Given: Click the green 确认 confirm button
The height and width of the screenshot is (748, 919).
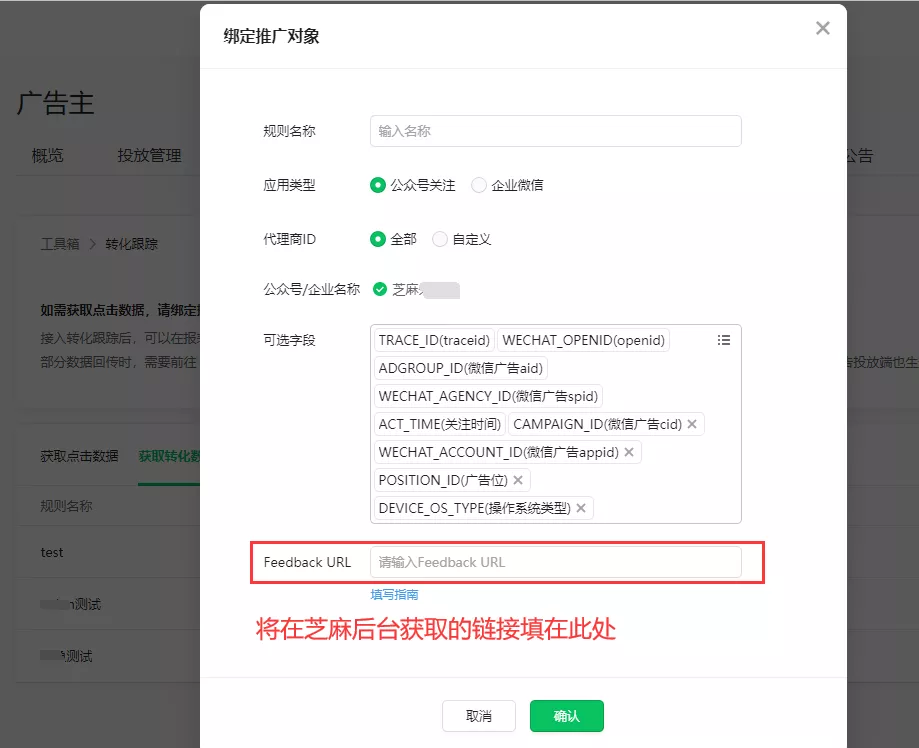Looking at the screenshot, I should 566,716.
